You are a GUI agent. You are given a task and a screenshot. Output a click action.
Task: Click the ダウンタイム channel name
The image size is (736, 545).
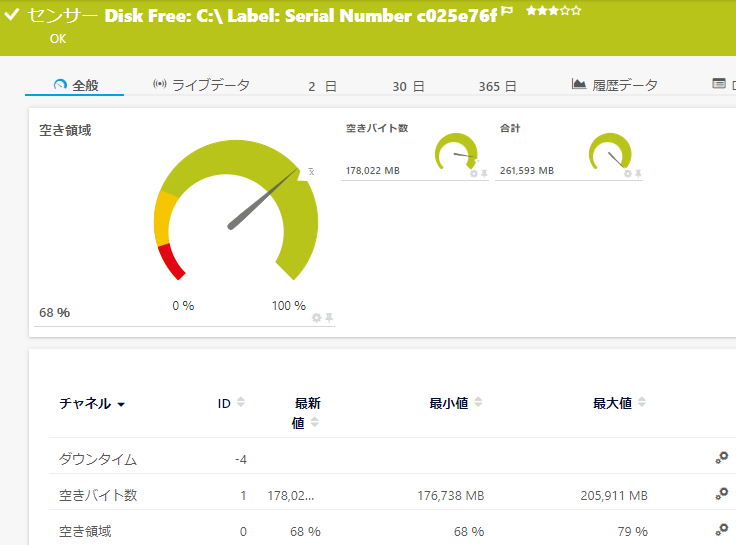[x=98, y=459]
